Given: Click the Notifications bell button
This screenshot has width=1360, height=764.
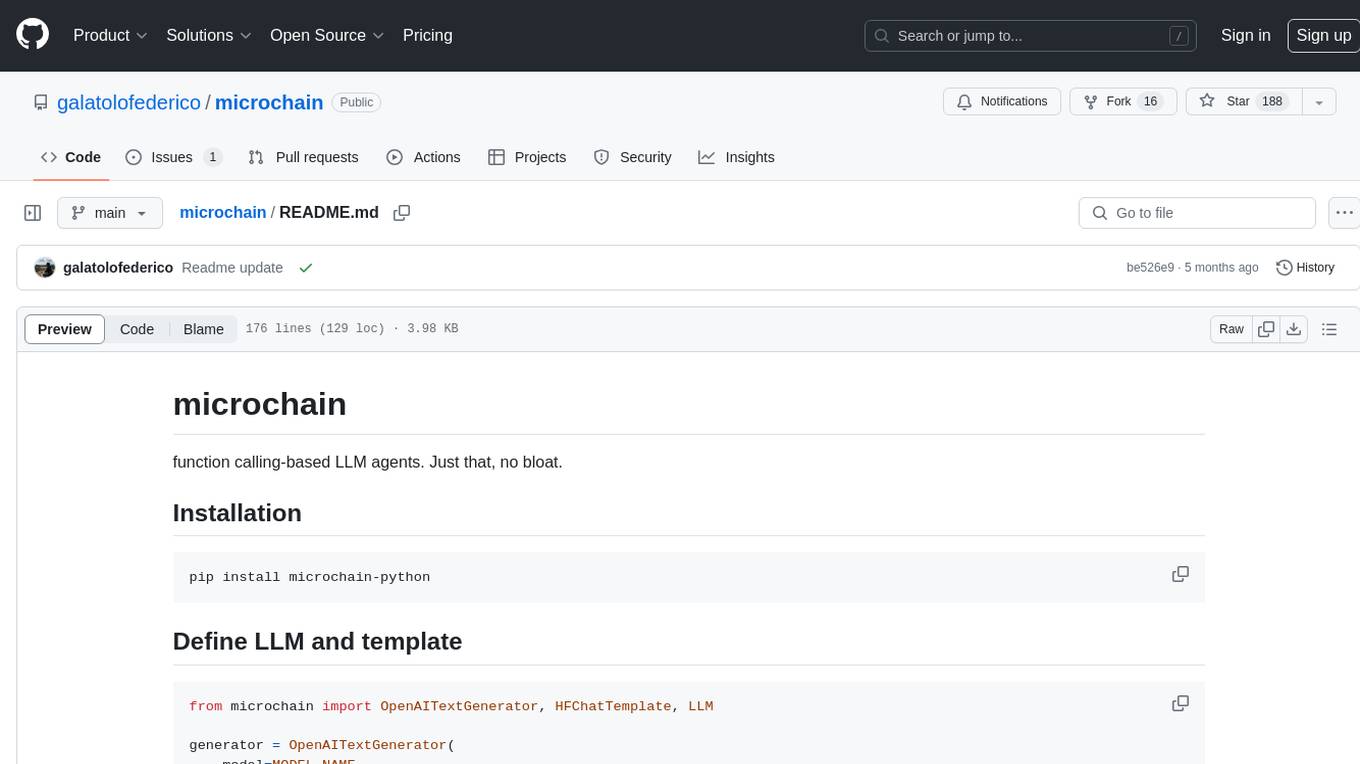Looking at the screenshot, I should (1002, 101).
